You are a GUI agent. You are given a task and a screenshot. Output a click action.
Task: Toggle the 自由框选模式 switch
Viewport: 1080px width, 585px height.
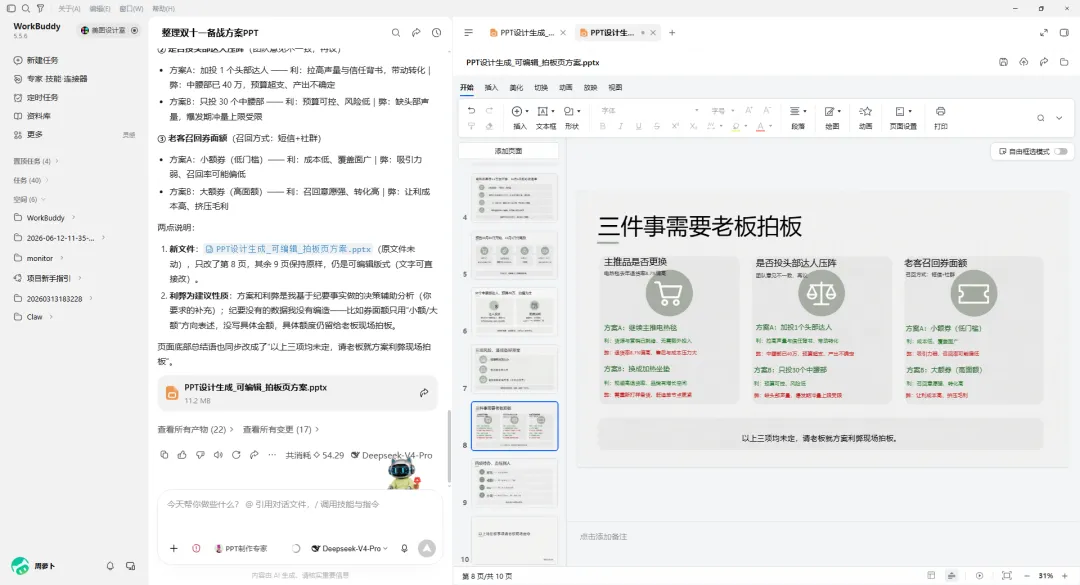pyautogui.click(x=1061, y=152)
